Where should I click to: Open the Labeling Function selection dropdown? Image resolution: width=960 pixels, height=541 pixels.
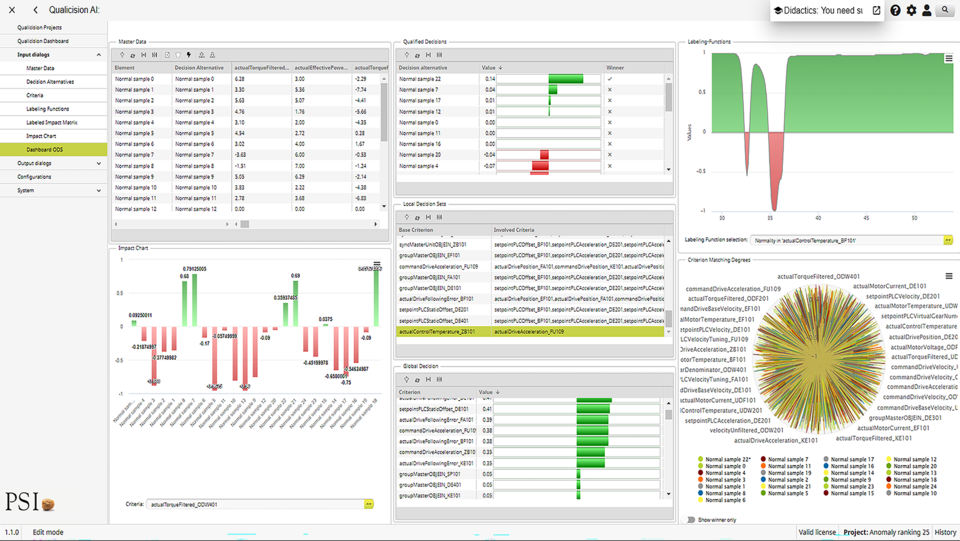point(948,240)
